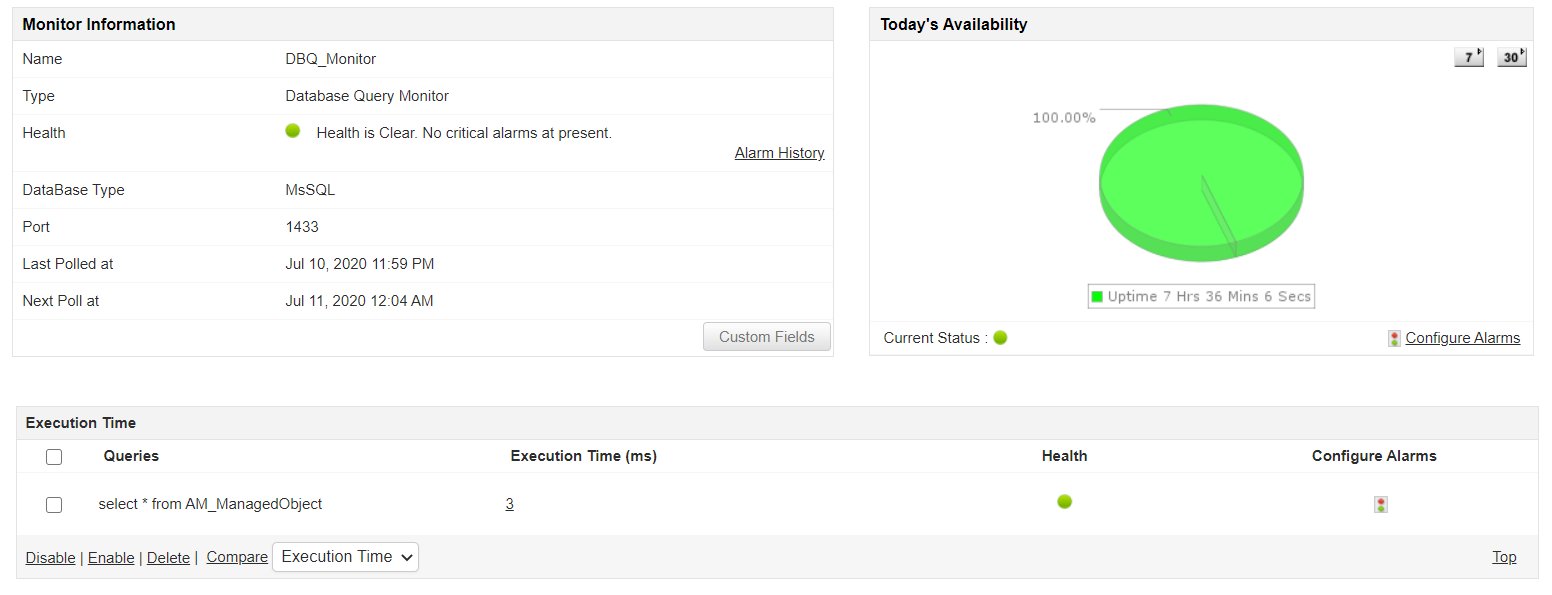The image size is (1552, 595).
Task: Click the 7-day availability history icon
Action: (1468, 58)
